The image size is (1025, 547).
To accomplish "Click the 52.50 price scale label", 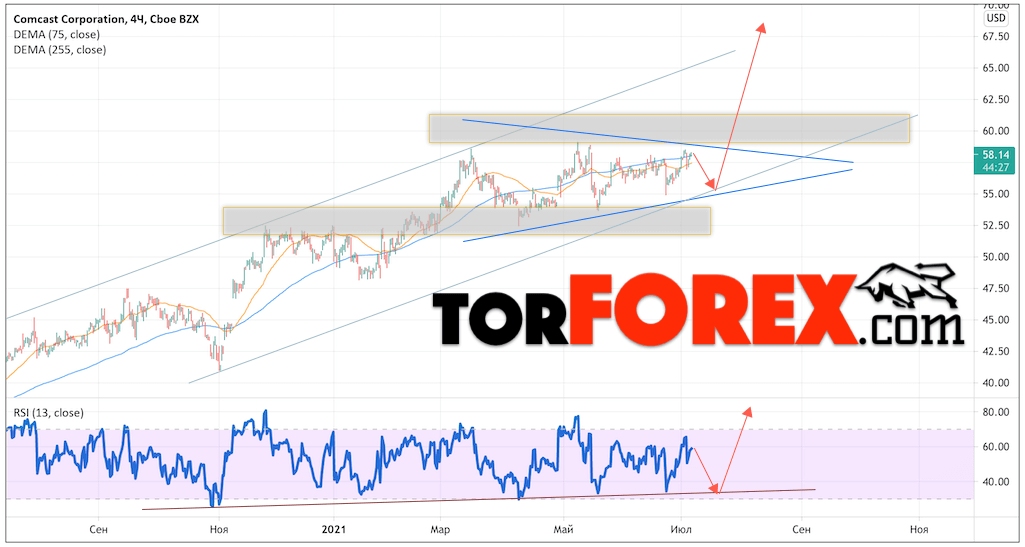I will [x=994, y=225].
